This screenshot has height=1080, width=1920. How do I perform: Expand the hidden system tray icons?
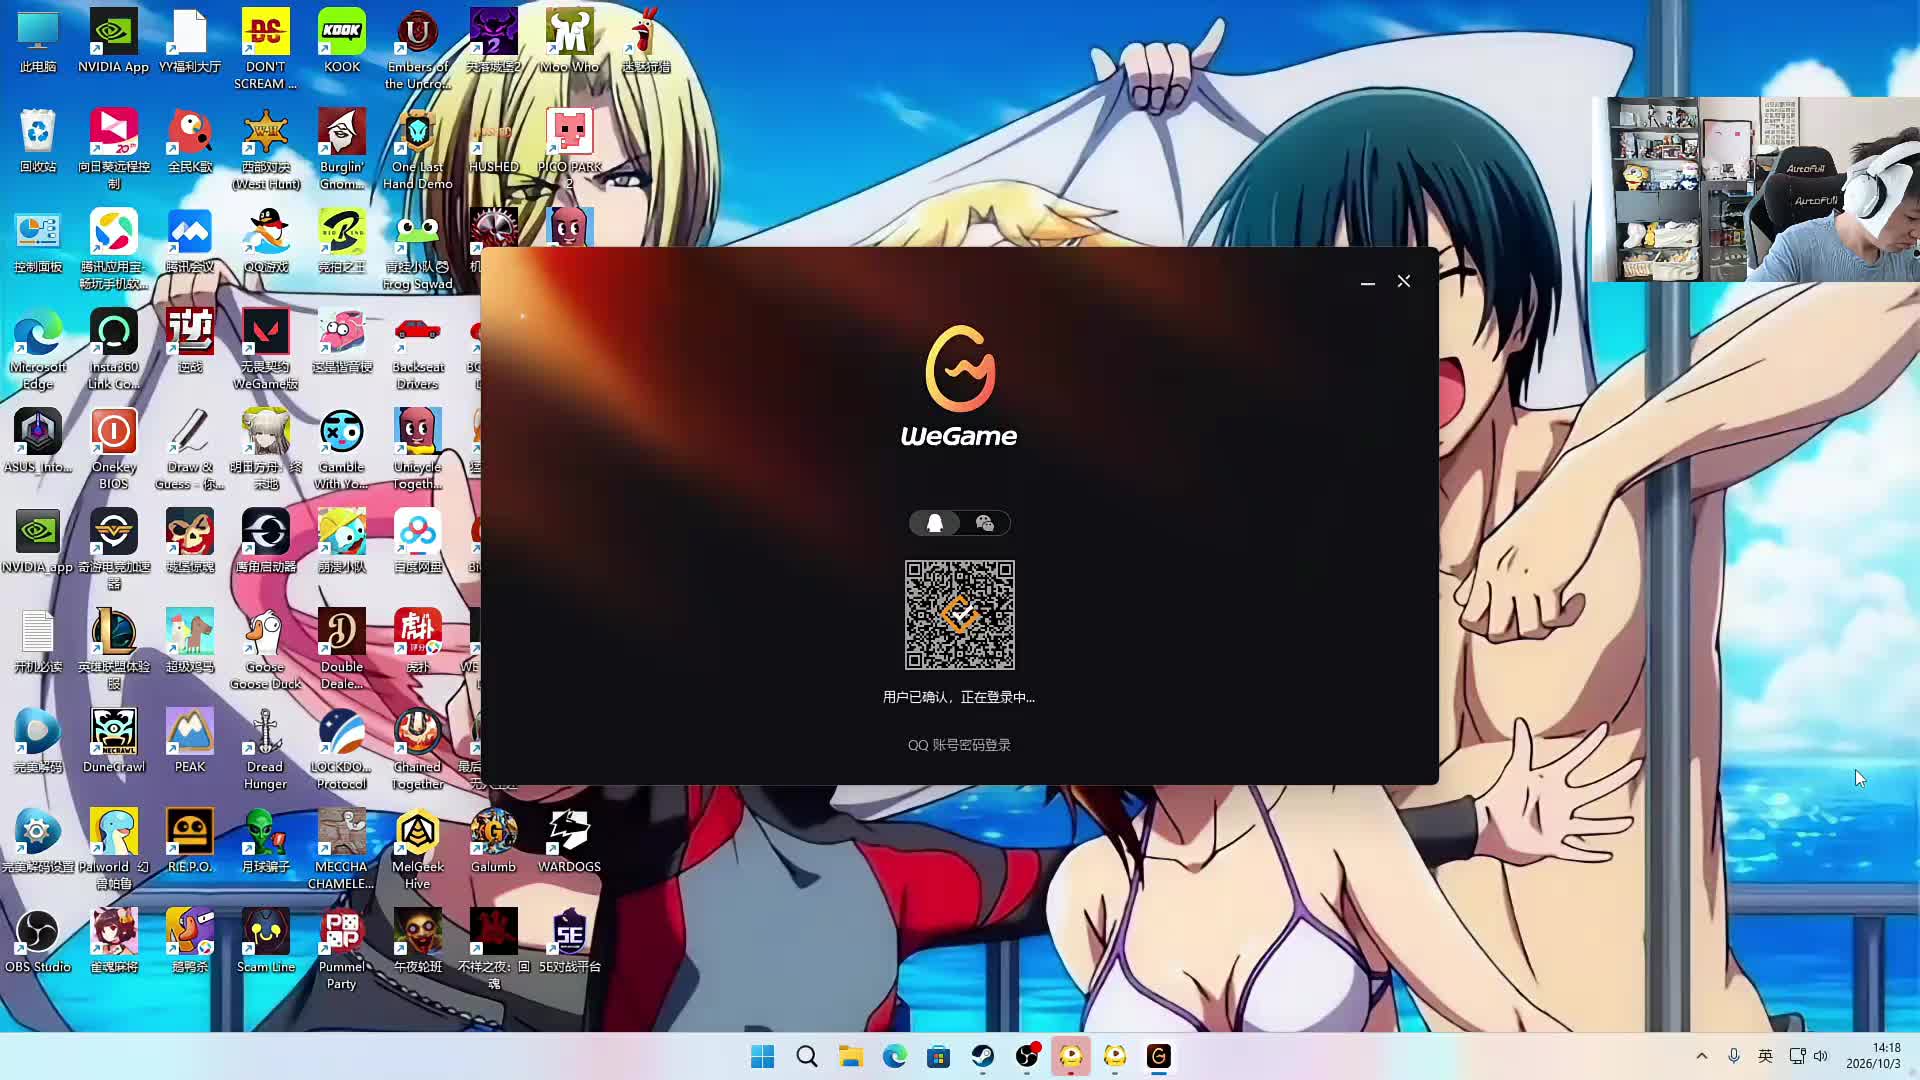tap(1702, 1056)
